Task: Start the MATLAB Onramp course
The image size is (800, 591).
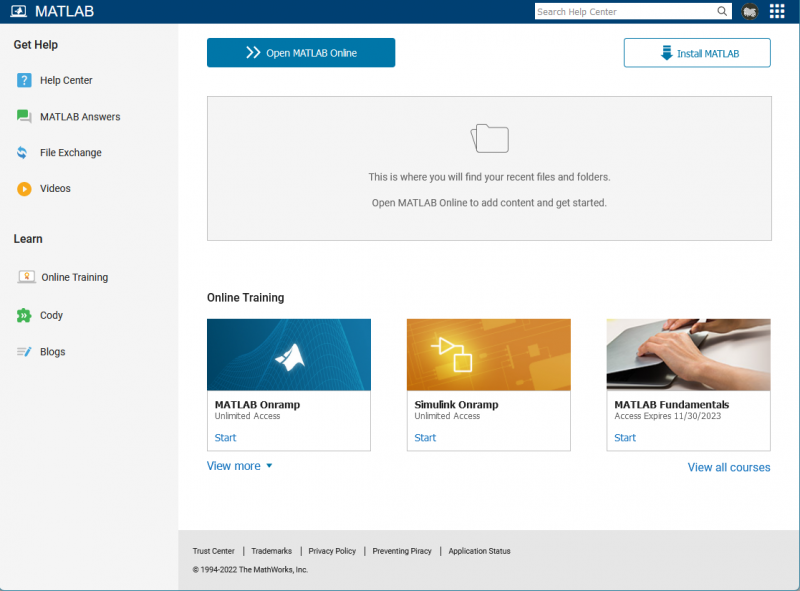Action: click(x=225, y=437)
